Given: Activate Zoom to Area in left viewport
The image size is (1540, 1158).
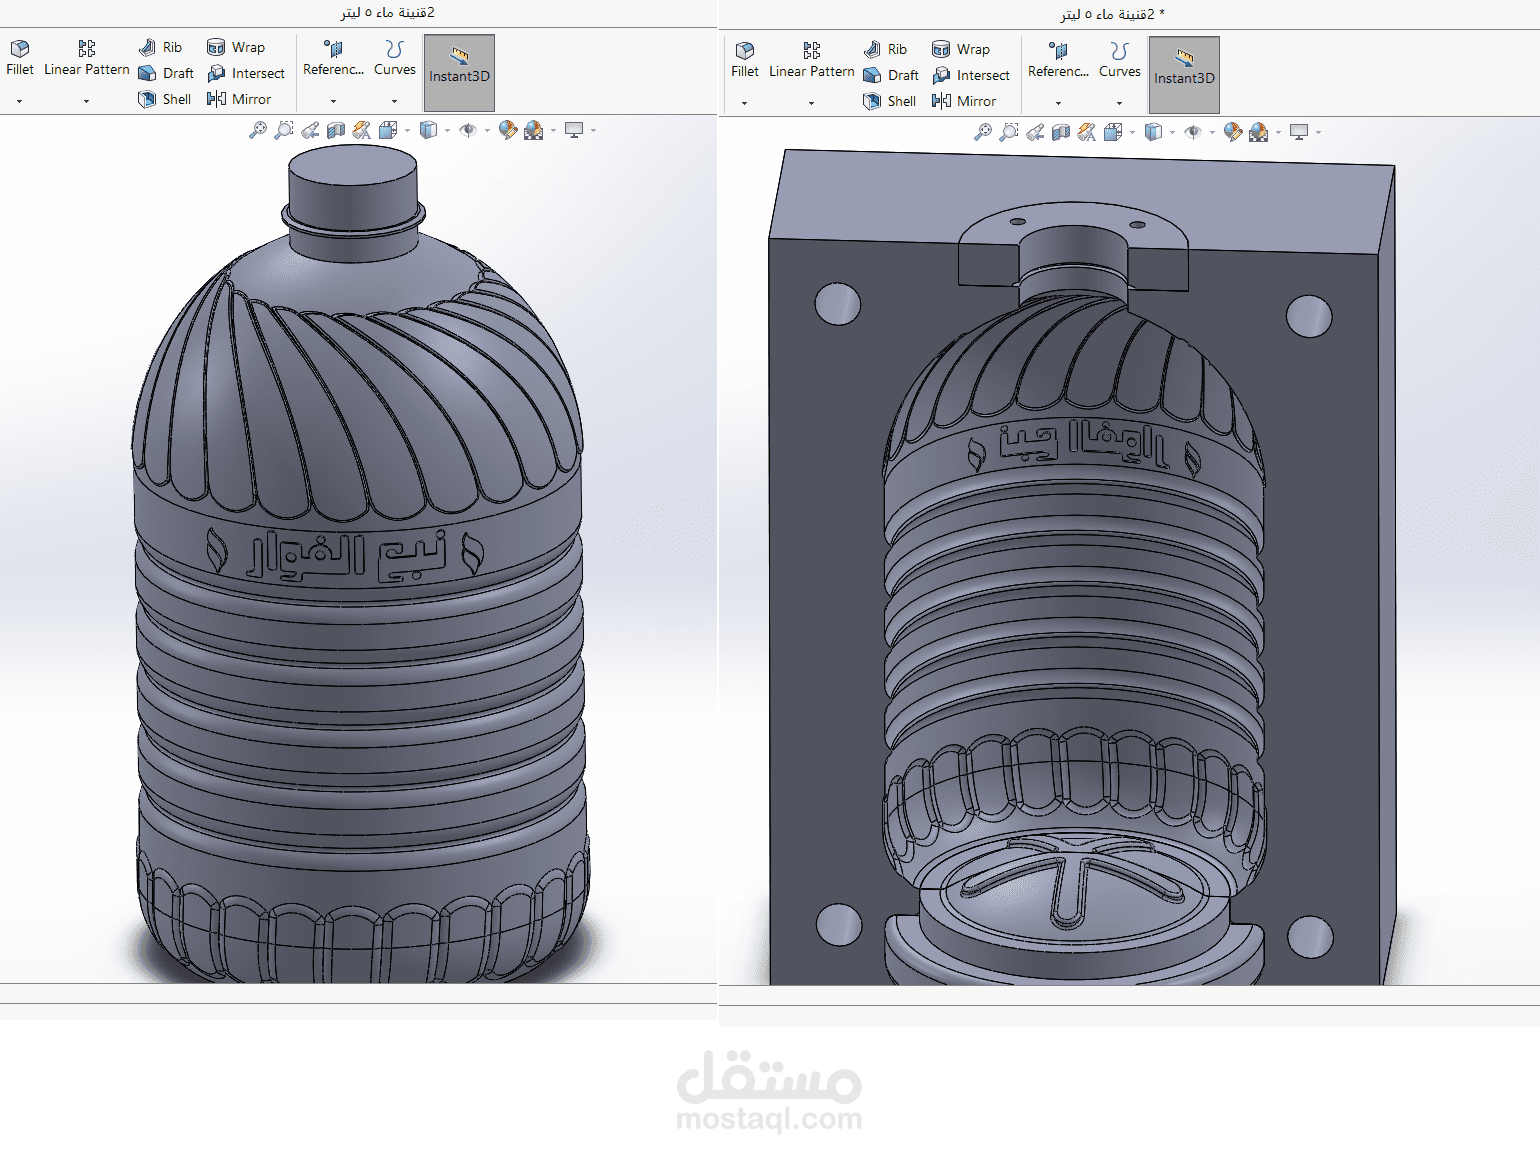Looking at the screenshot, I should (x=284, y=130).
